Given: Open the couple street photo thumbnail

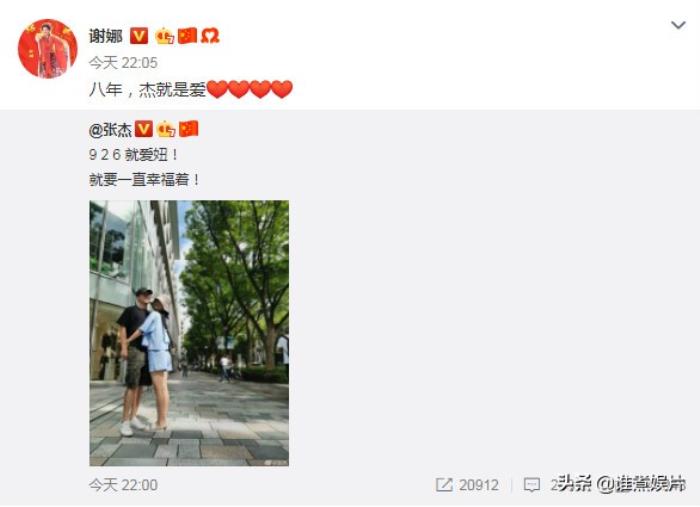Looking at the screenshot, I should coord(189,333).
